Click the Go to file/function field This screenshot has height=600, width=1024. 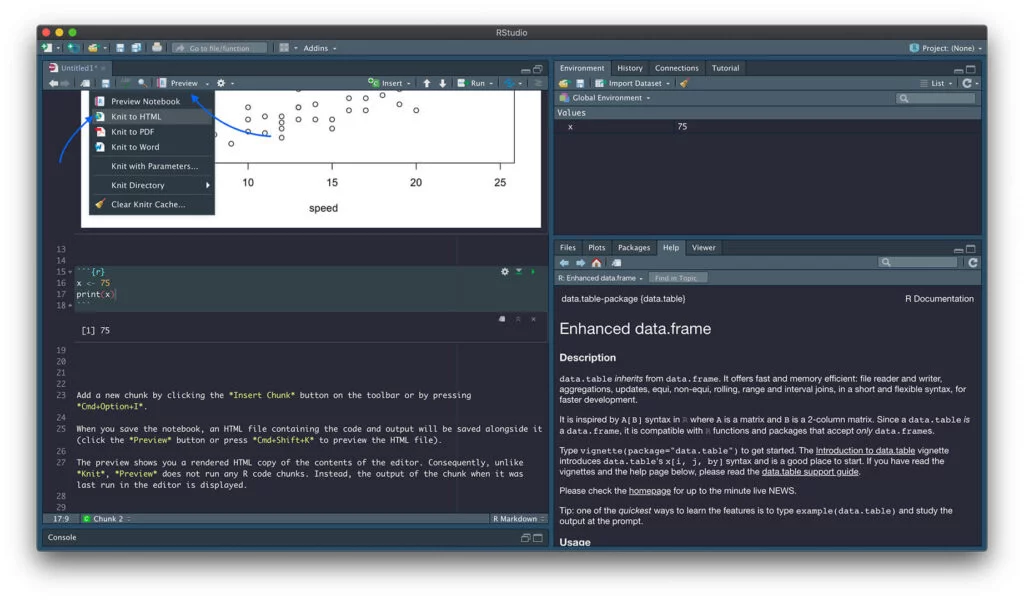(219, 48)
